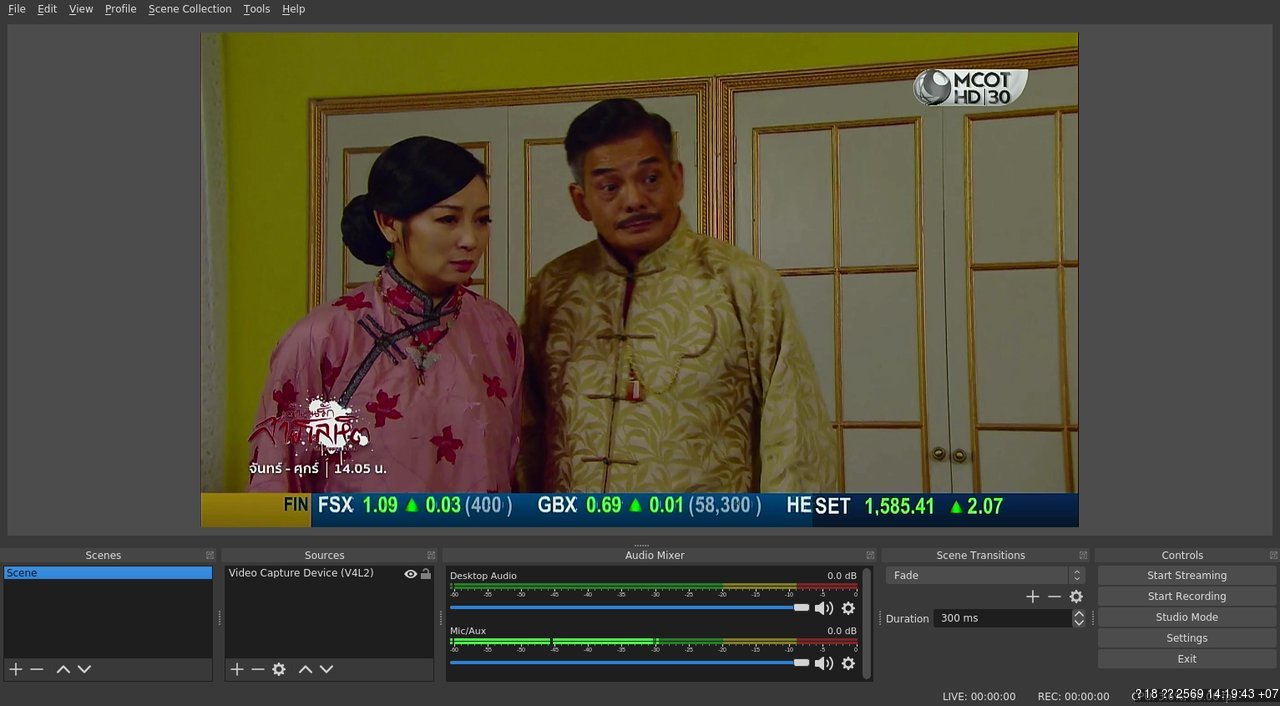
Task: Mute Desktop Audio speaker icon
Action: [x=824, y=608]
